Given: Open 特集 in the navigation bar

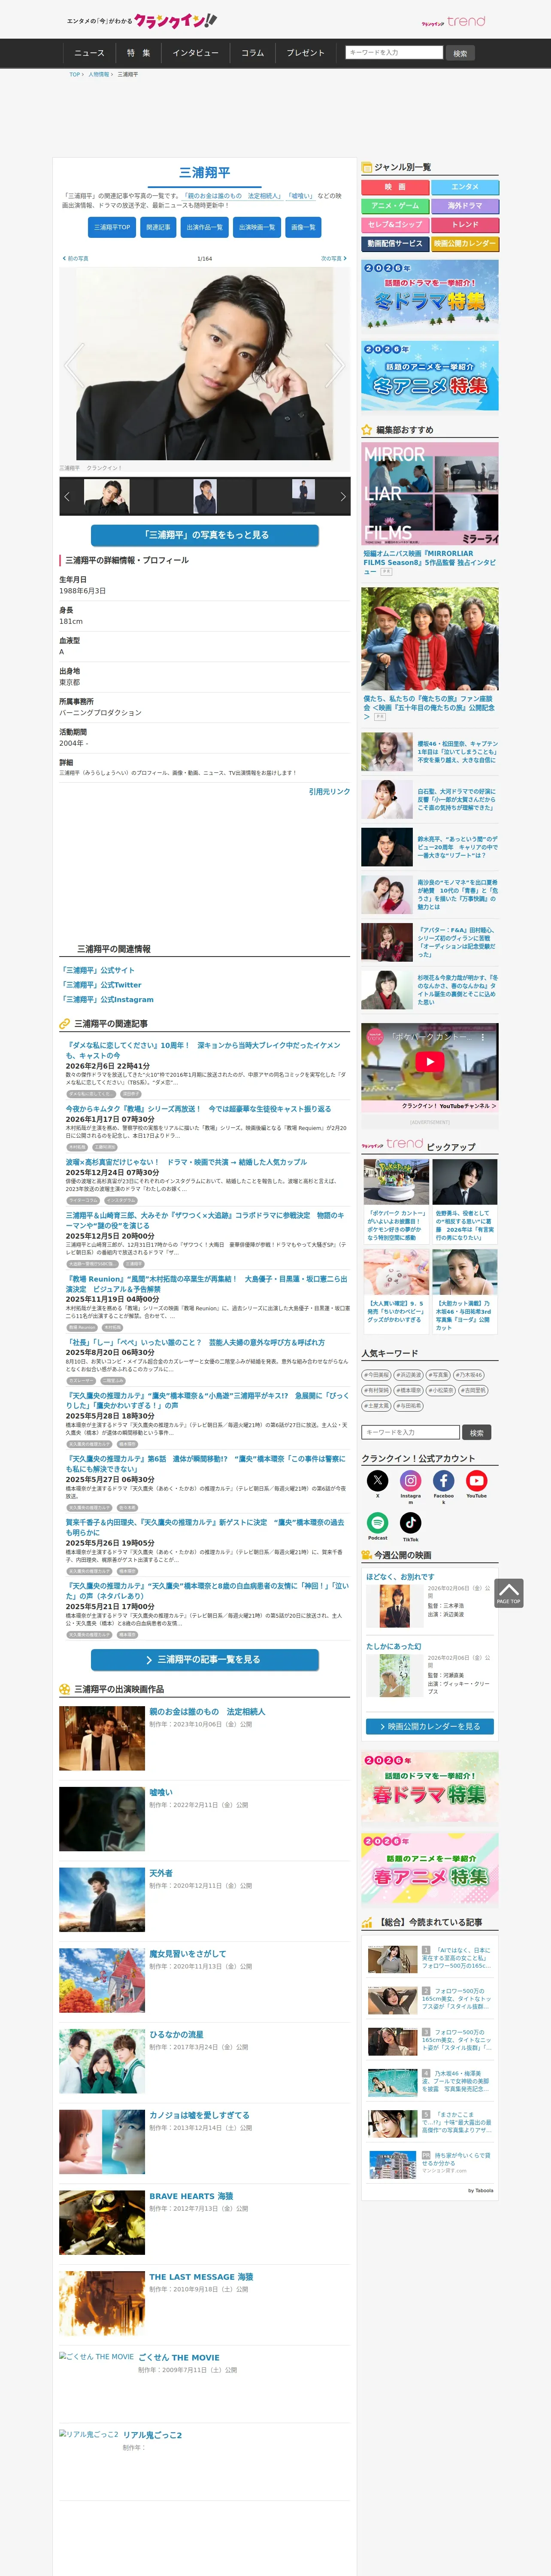Looking at the screenshot, I should tap(138, 53).
